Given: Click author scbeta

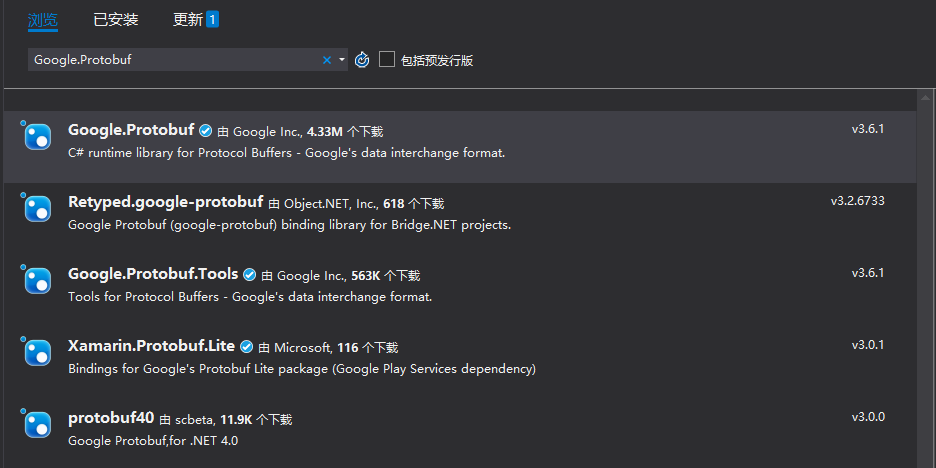Looking at the screenshot, I should tap(195, 420).
